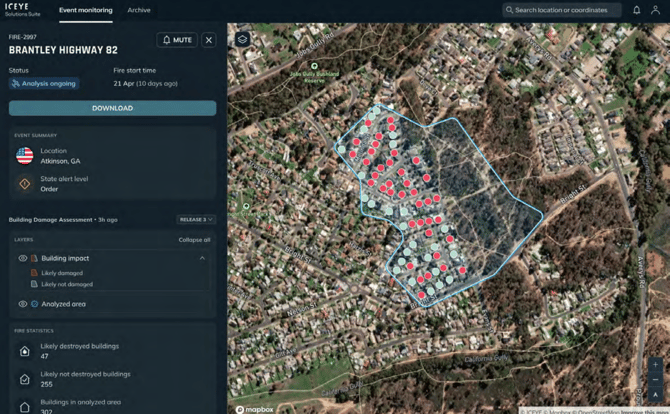The width and height of the screenshot is (670, 414).
Task: Click the US flag location icon
Action: pos(25,156)
